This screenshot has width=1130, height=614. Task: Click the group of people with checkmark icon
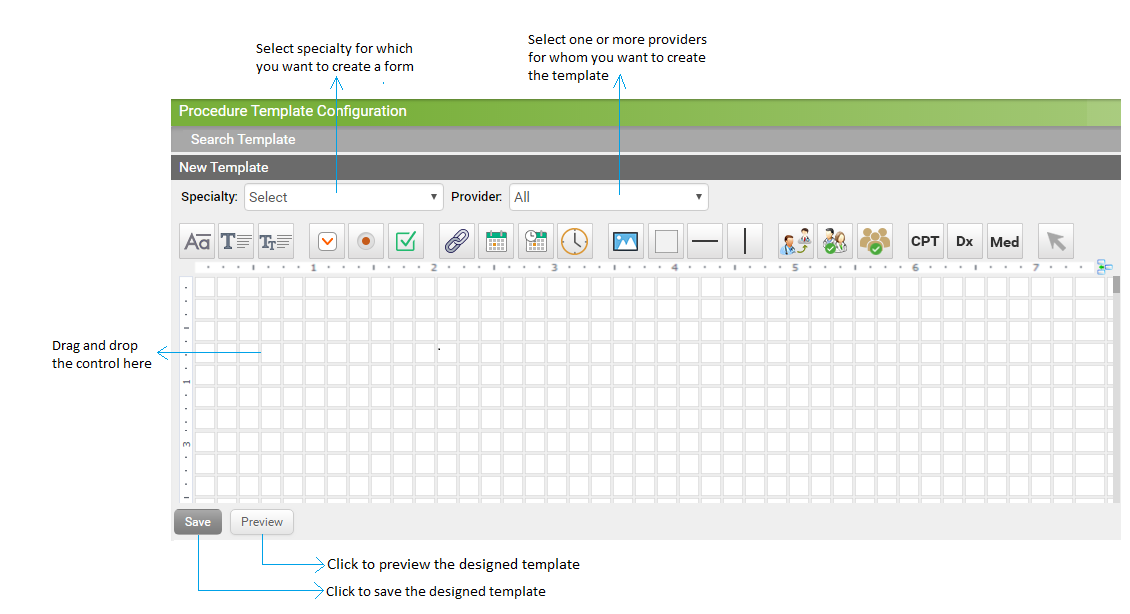click(874, 241)
